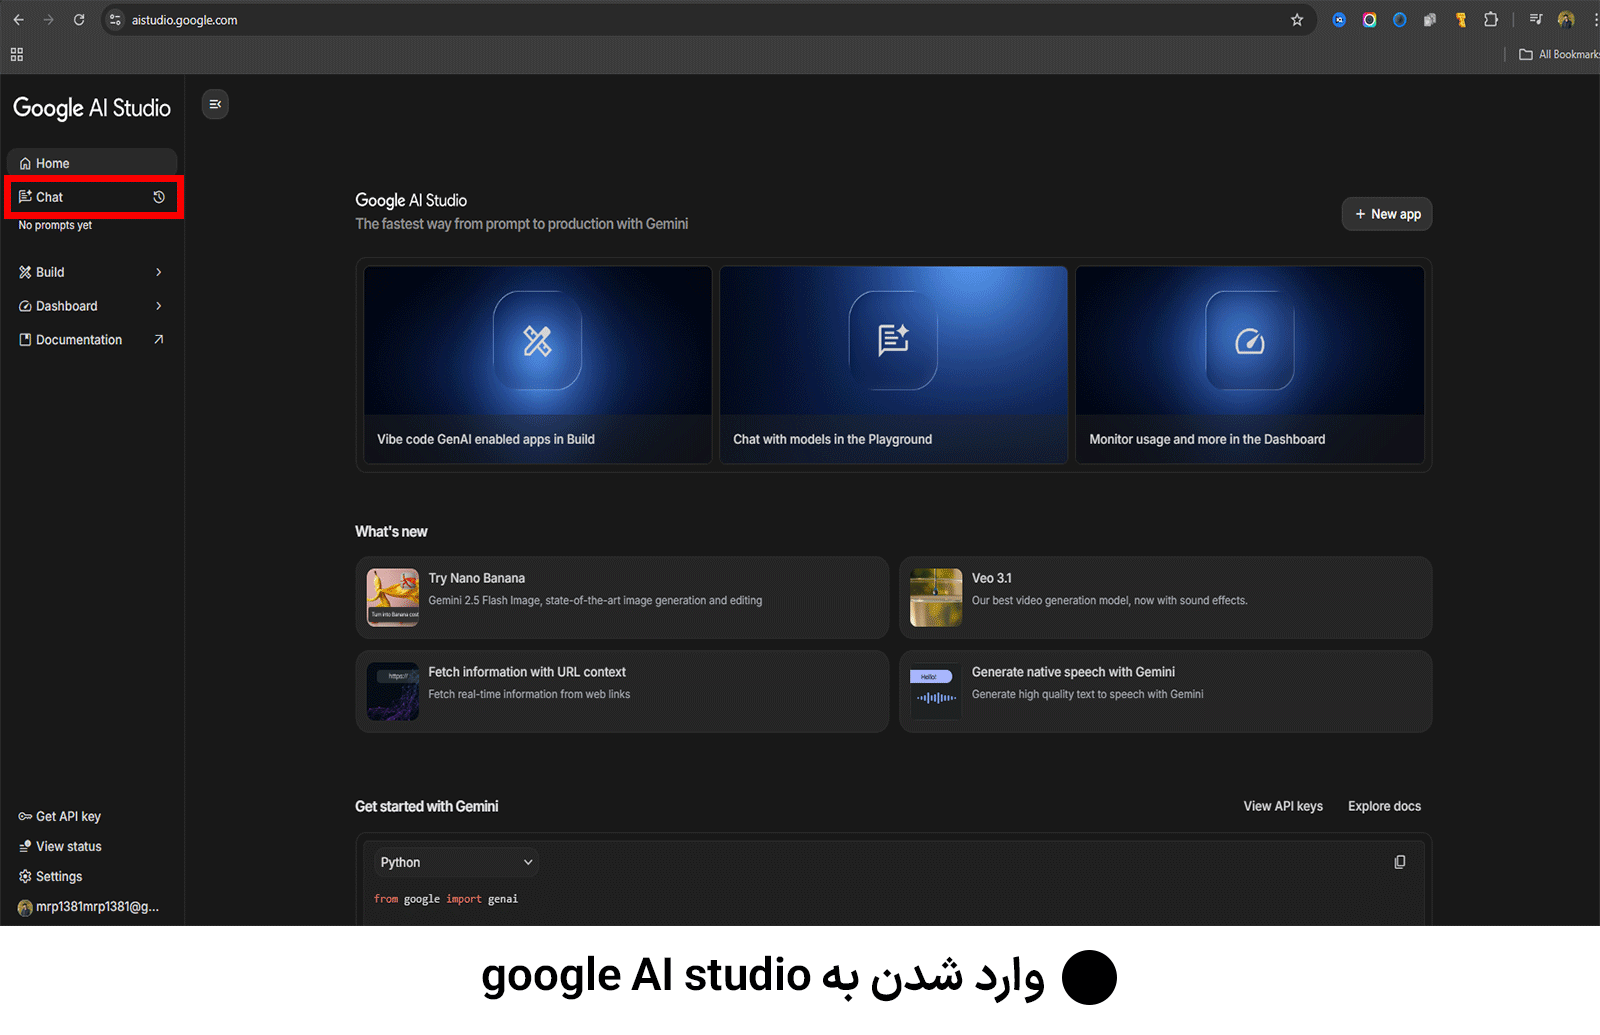Open the View API keys link
This screenshot has height=1035, width=1600.
(1282, 806)
